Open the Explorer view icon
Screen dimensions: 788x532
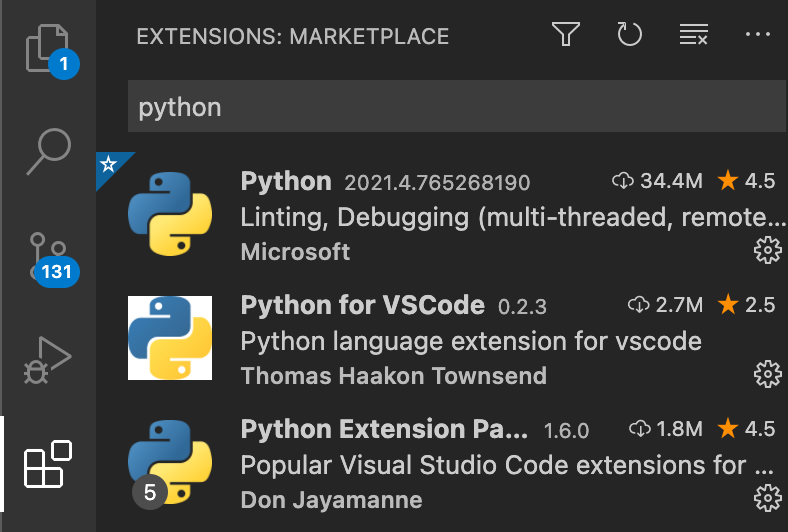(47, 47)
